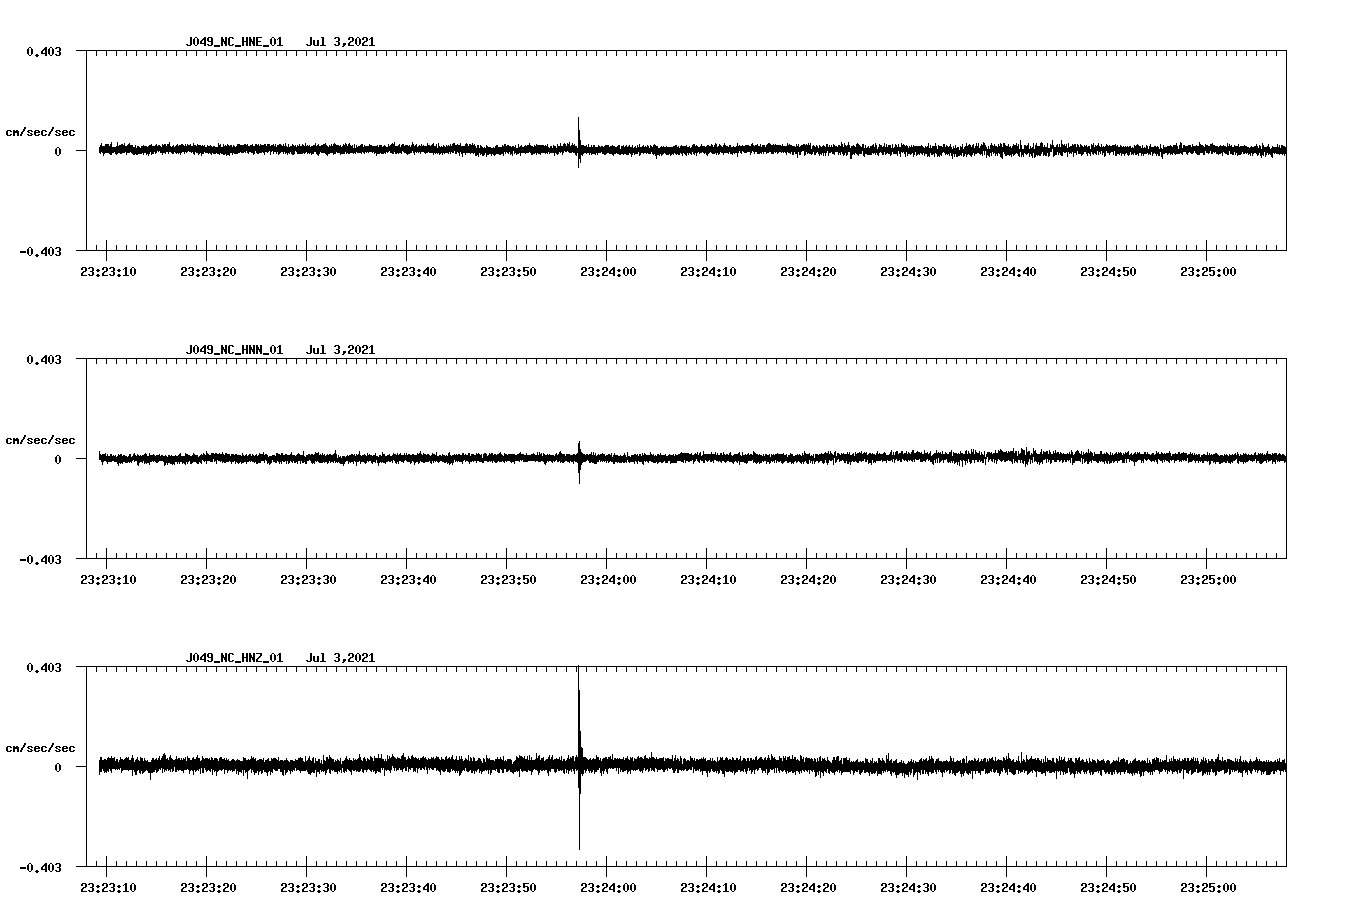
Task: Click the 23:24:40 time label under HNZ plot
Action: 1008,888
